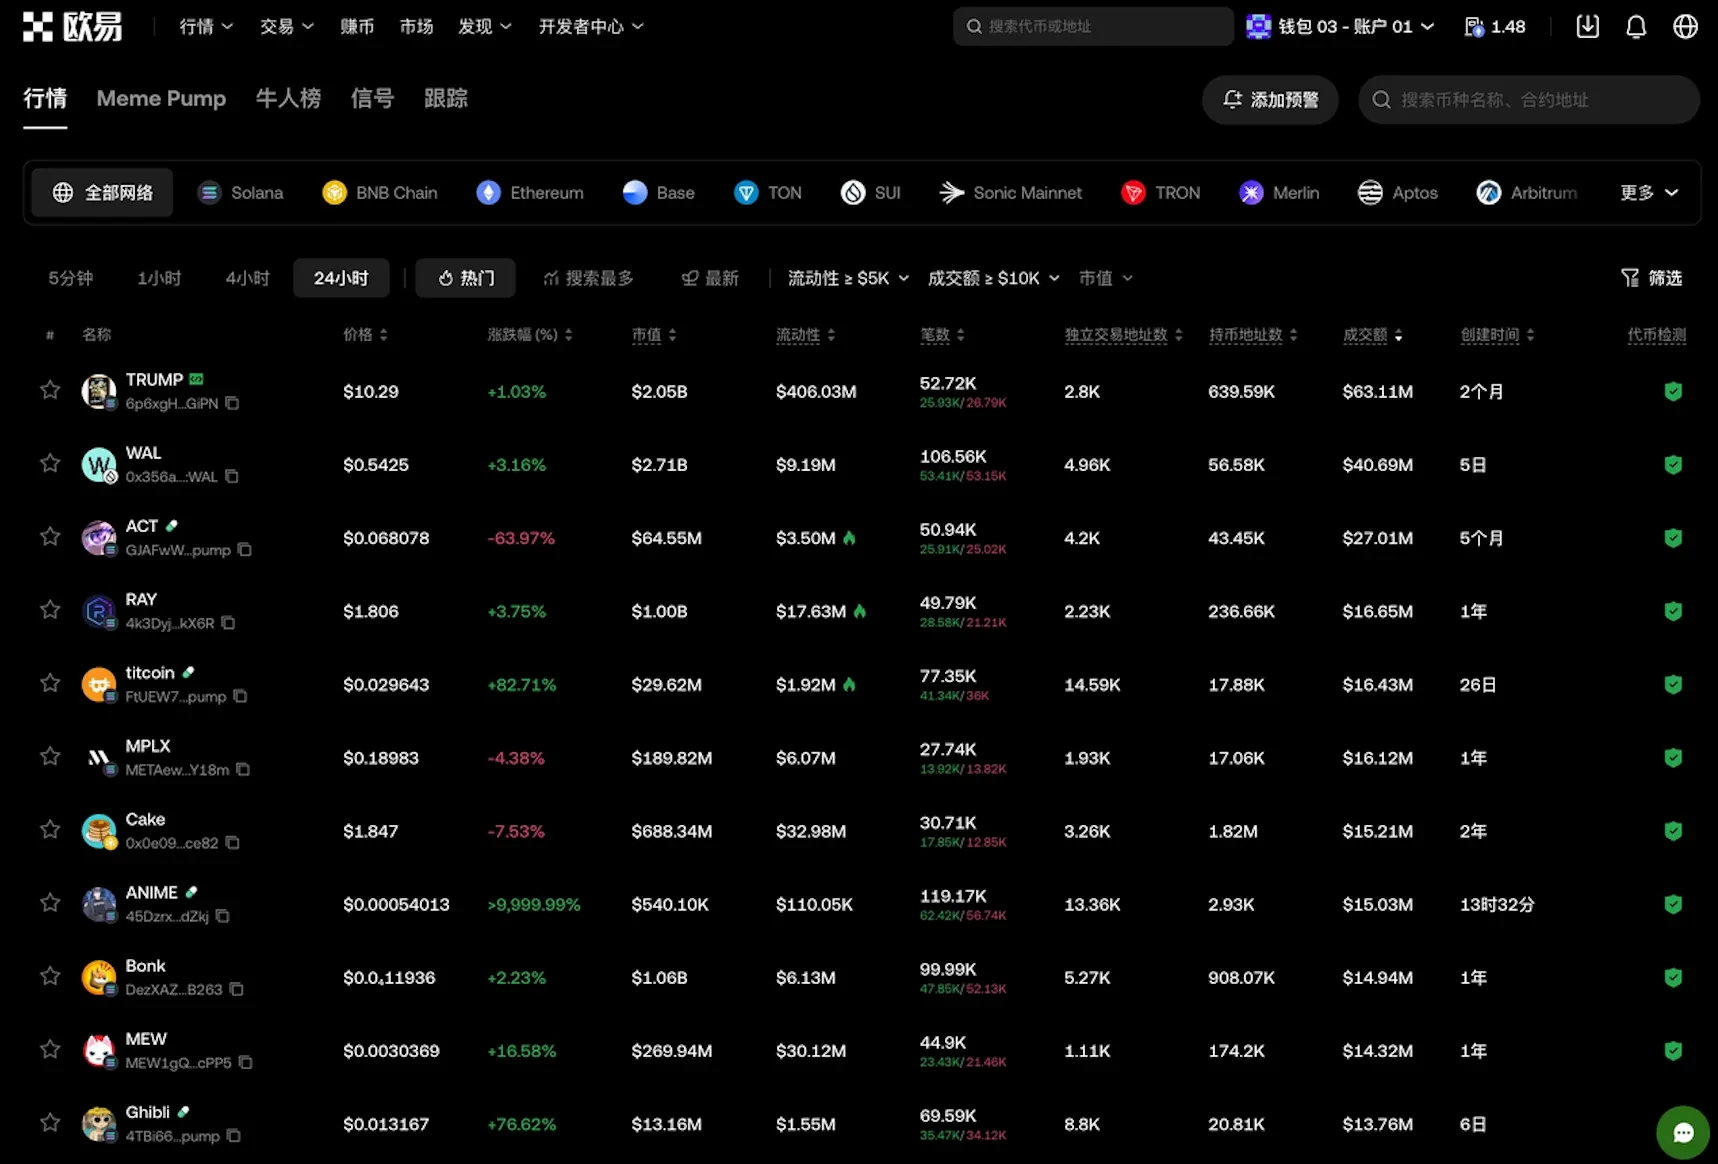Viewport: 1718px width, 1164px height.
Task: Favorite the WAL token star
Action: 50,463
